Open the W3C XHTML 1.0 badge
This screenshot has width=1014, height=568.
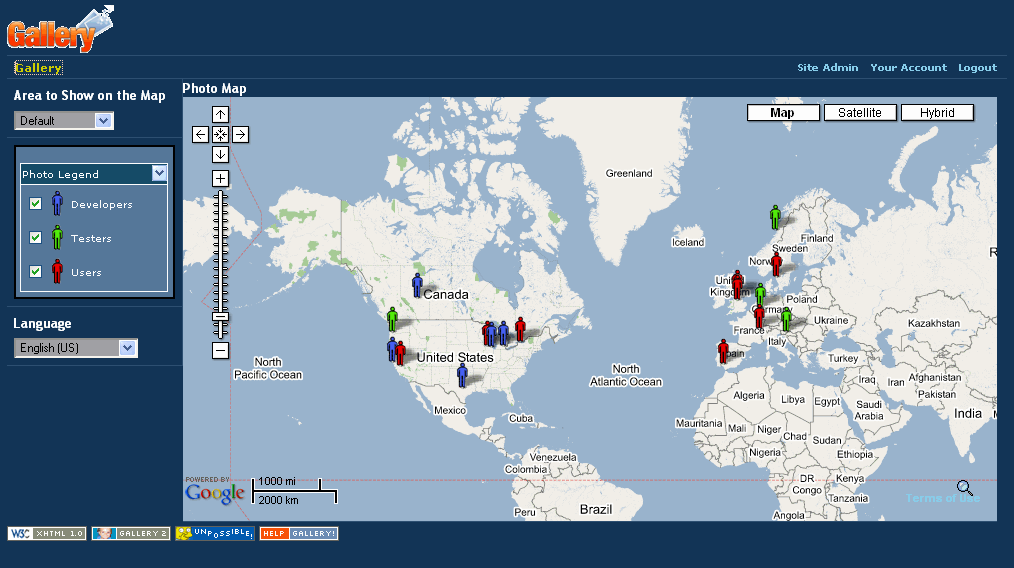click(x=47, y=533)
